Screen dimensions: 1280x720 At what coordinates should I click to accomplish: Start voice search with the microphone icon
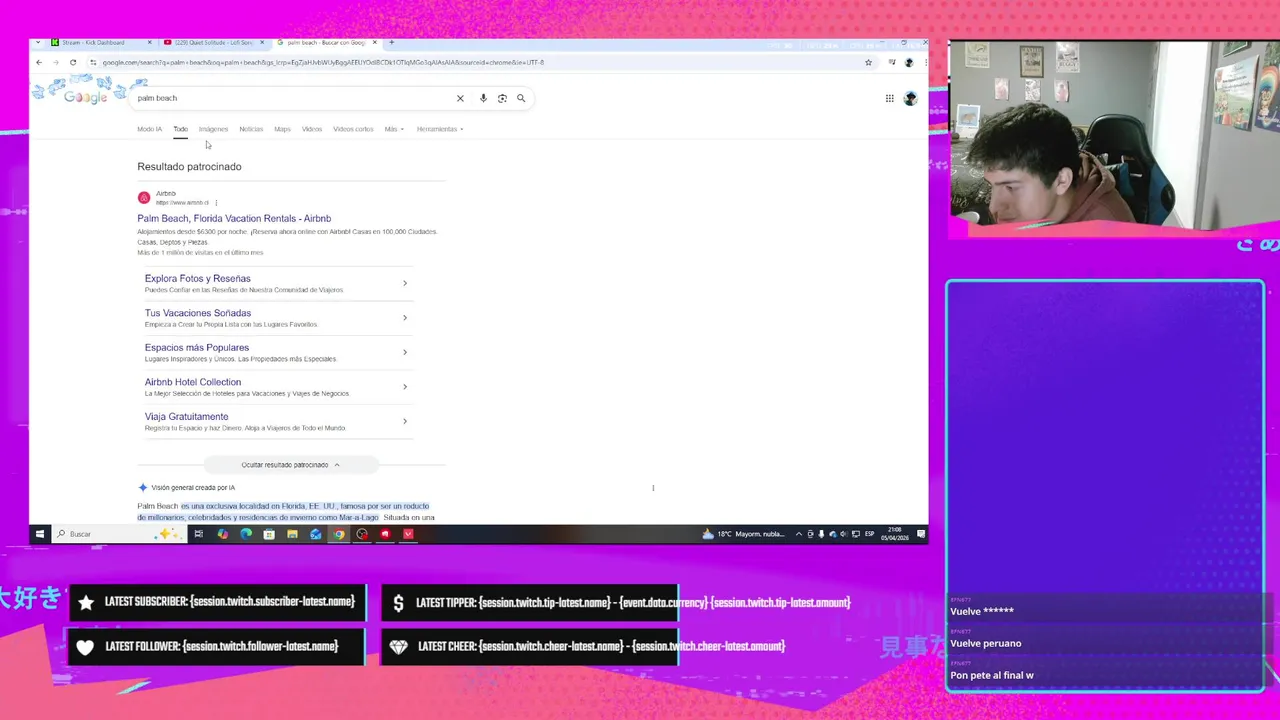pos(483,98)
